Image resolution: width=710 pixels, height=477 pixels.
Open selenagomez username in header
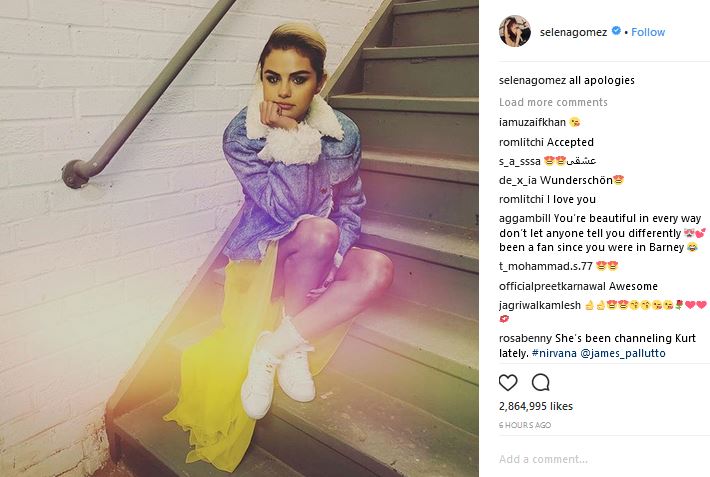(x=573, y=32)
